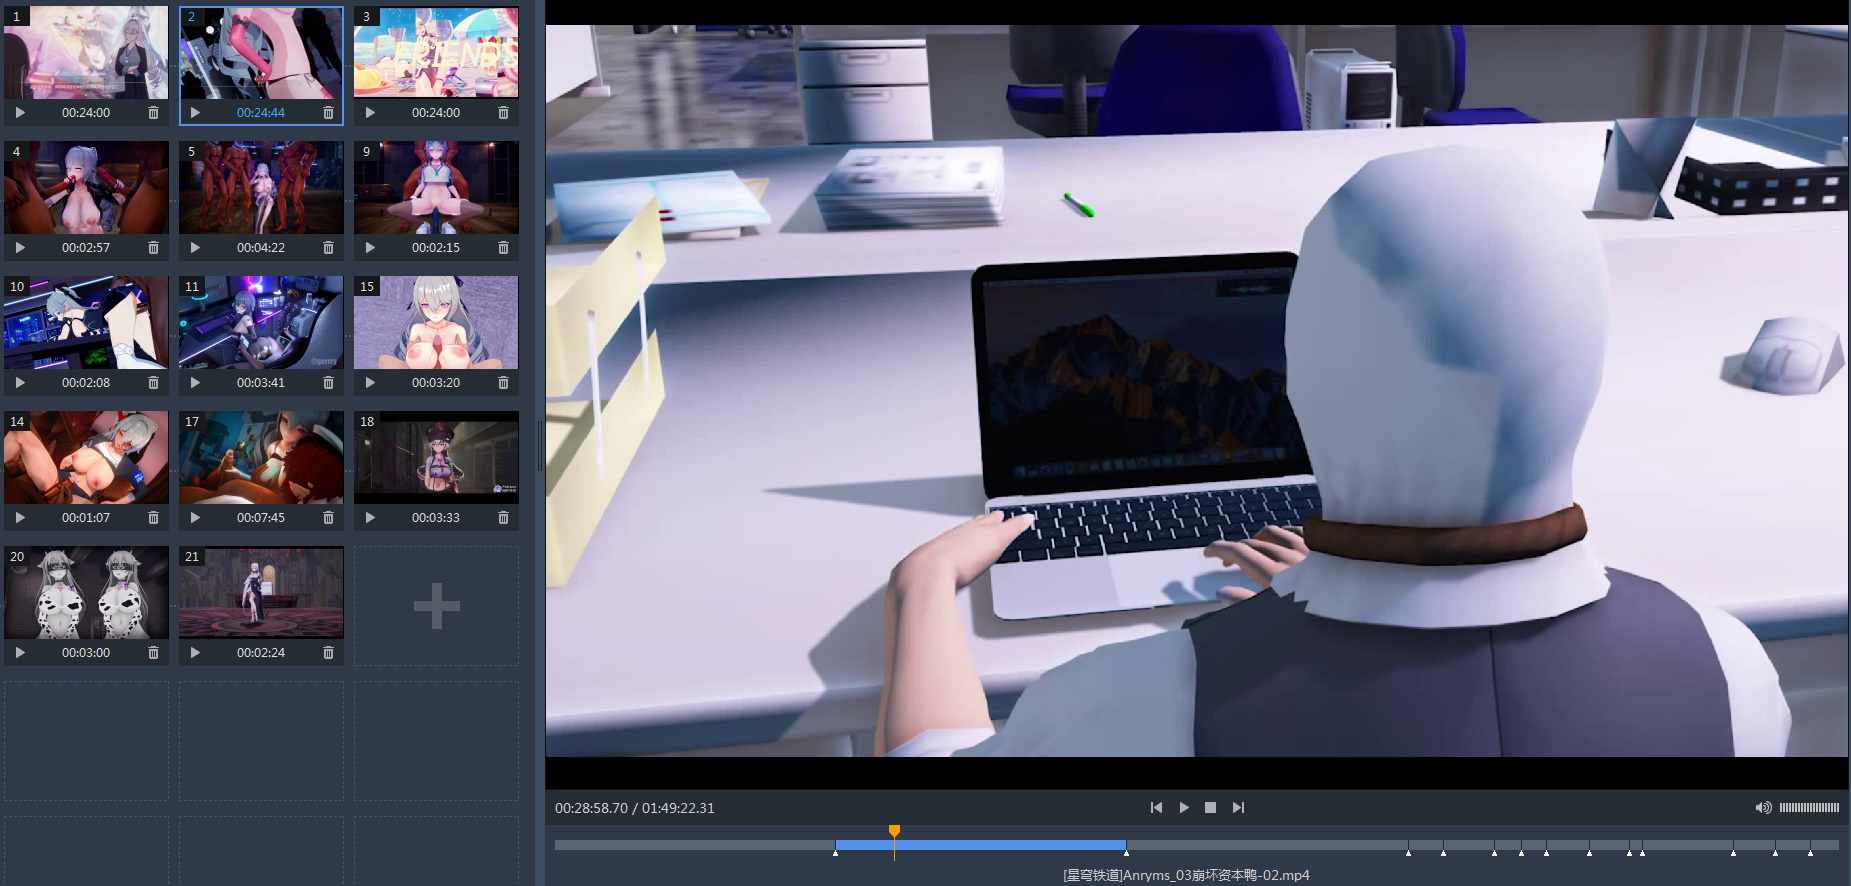Delete clip 18 lasting 00:03:33
This screenshot has width=1851, height=886.
point(503,518)
